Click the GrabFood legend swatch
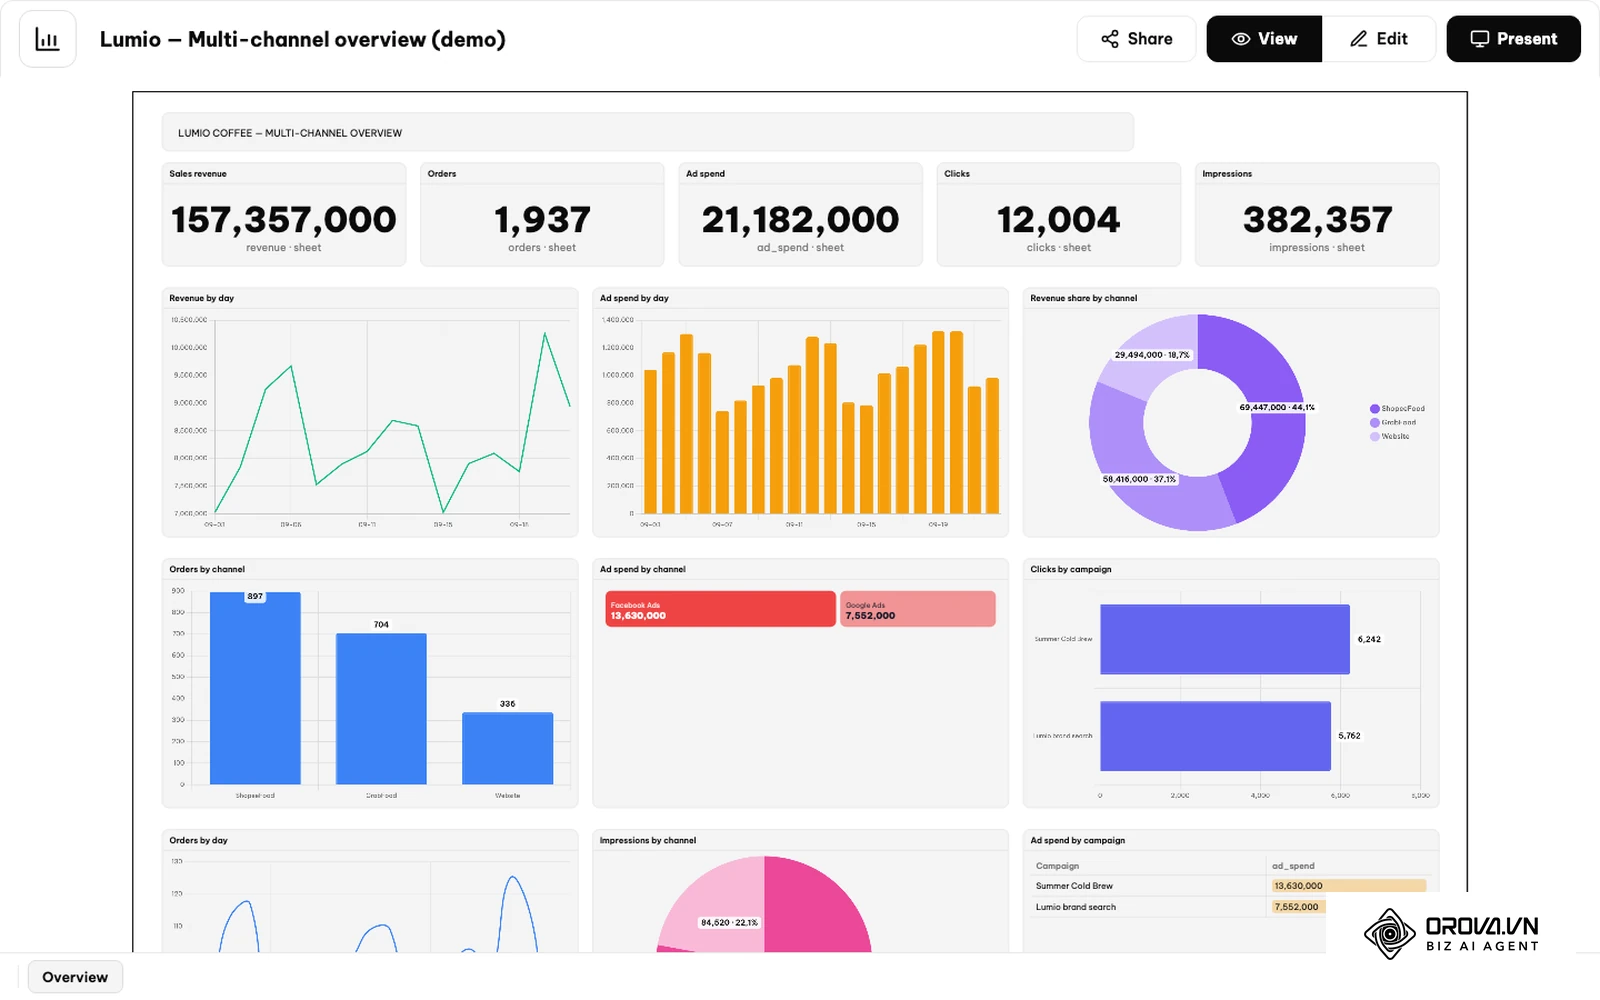The width and height of the screenshot is (1600, 1000). 1375,423
